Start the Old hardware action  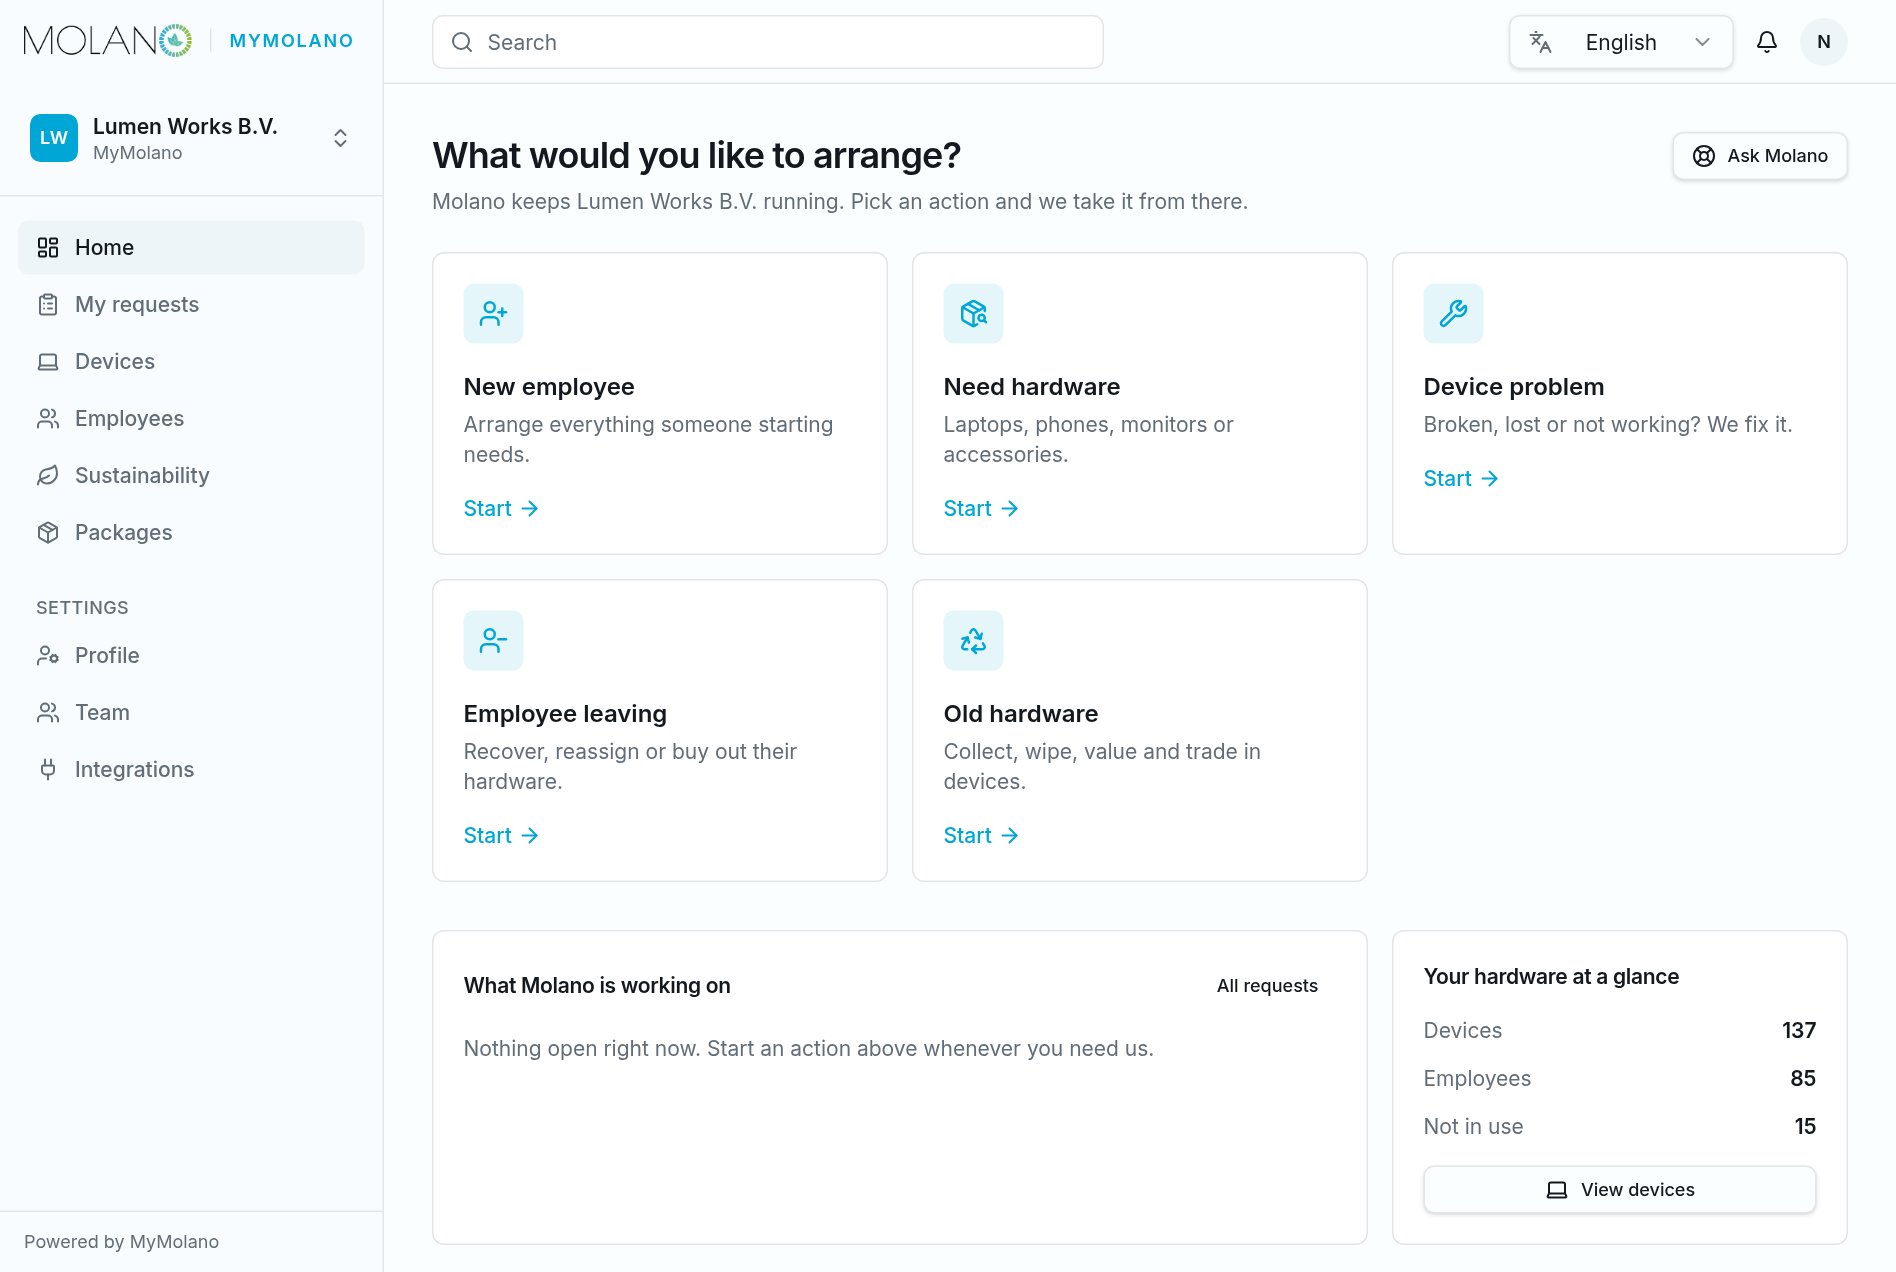pos(981,835)
